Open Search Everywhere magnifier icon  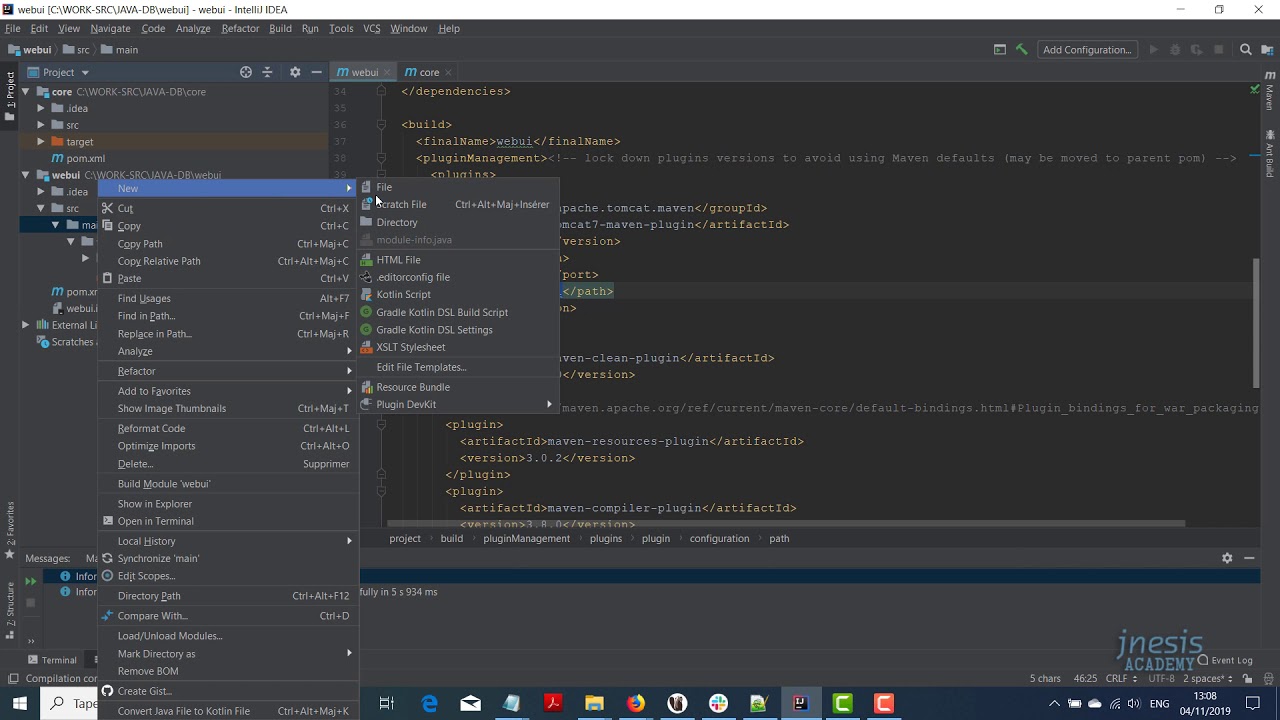point(1245,49)
